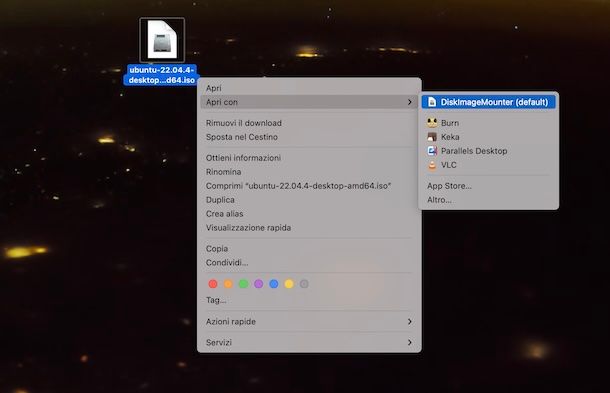Viewport: 610px width, 393px height.
Task: Select Crea alias
Action: click(x=309, y=214)
